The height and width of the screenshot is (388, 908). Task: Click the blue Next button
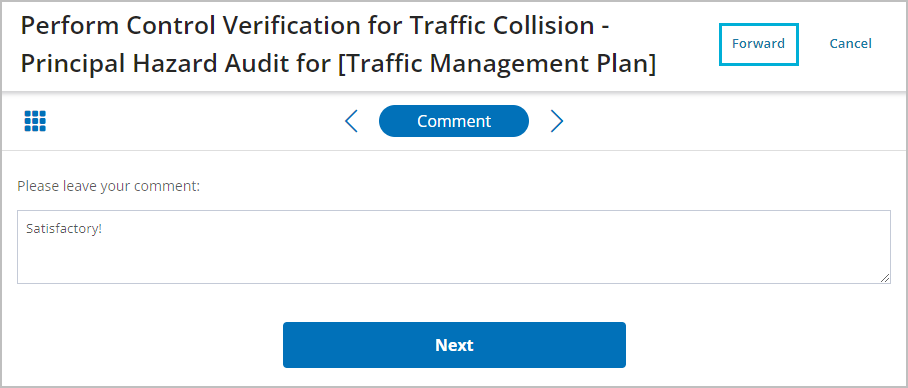point(455,345)
